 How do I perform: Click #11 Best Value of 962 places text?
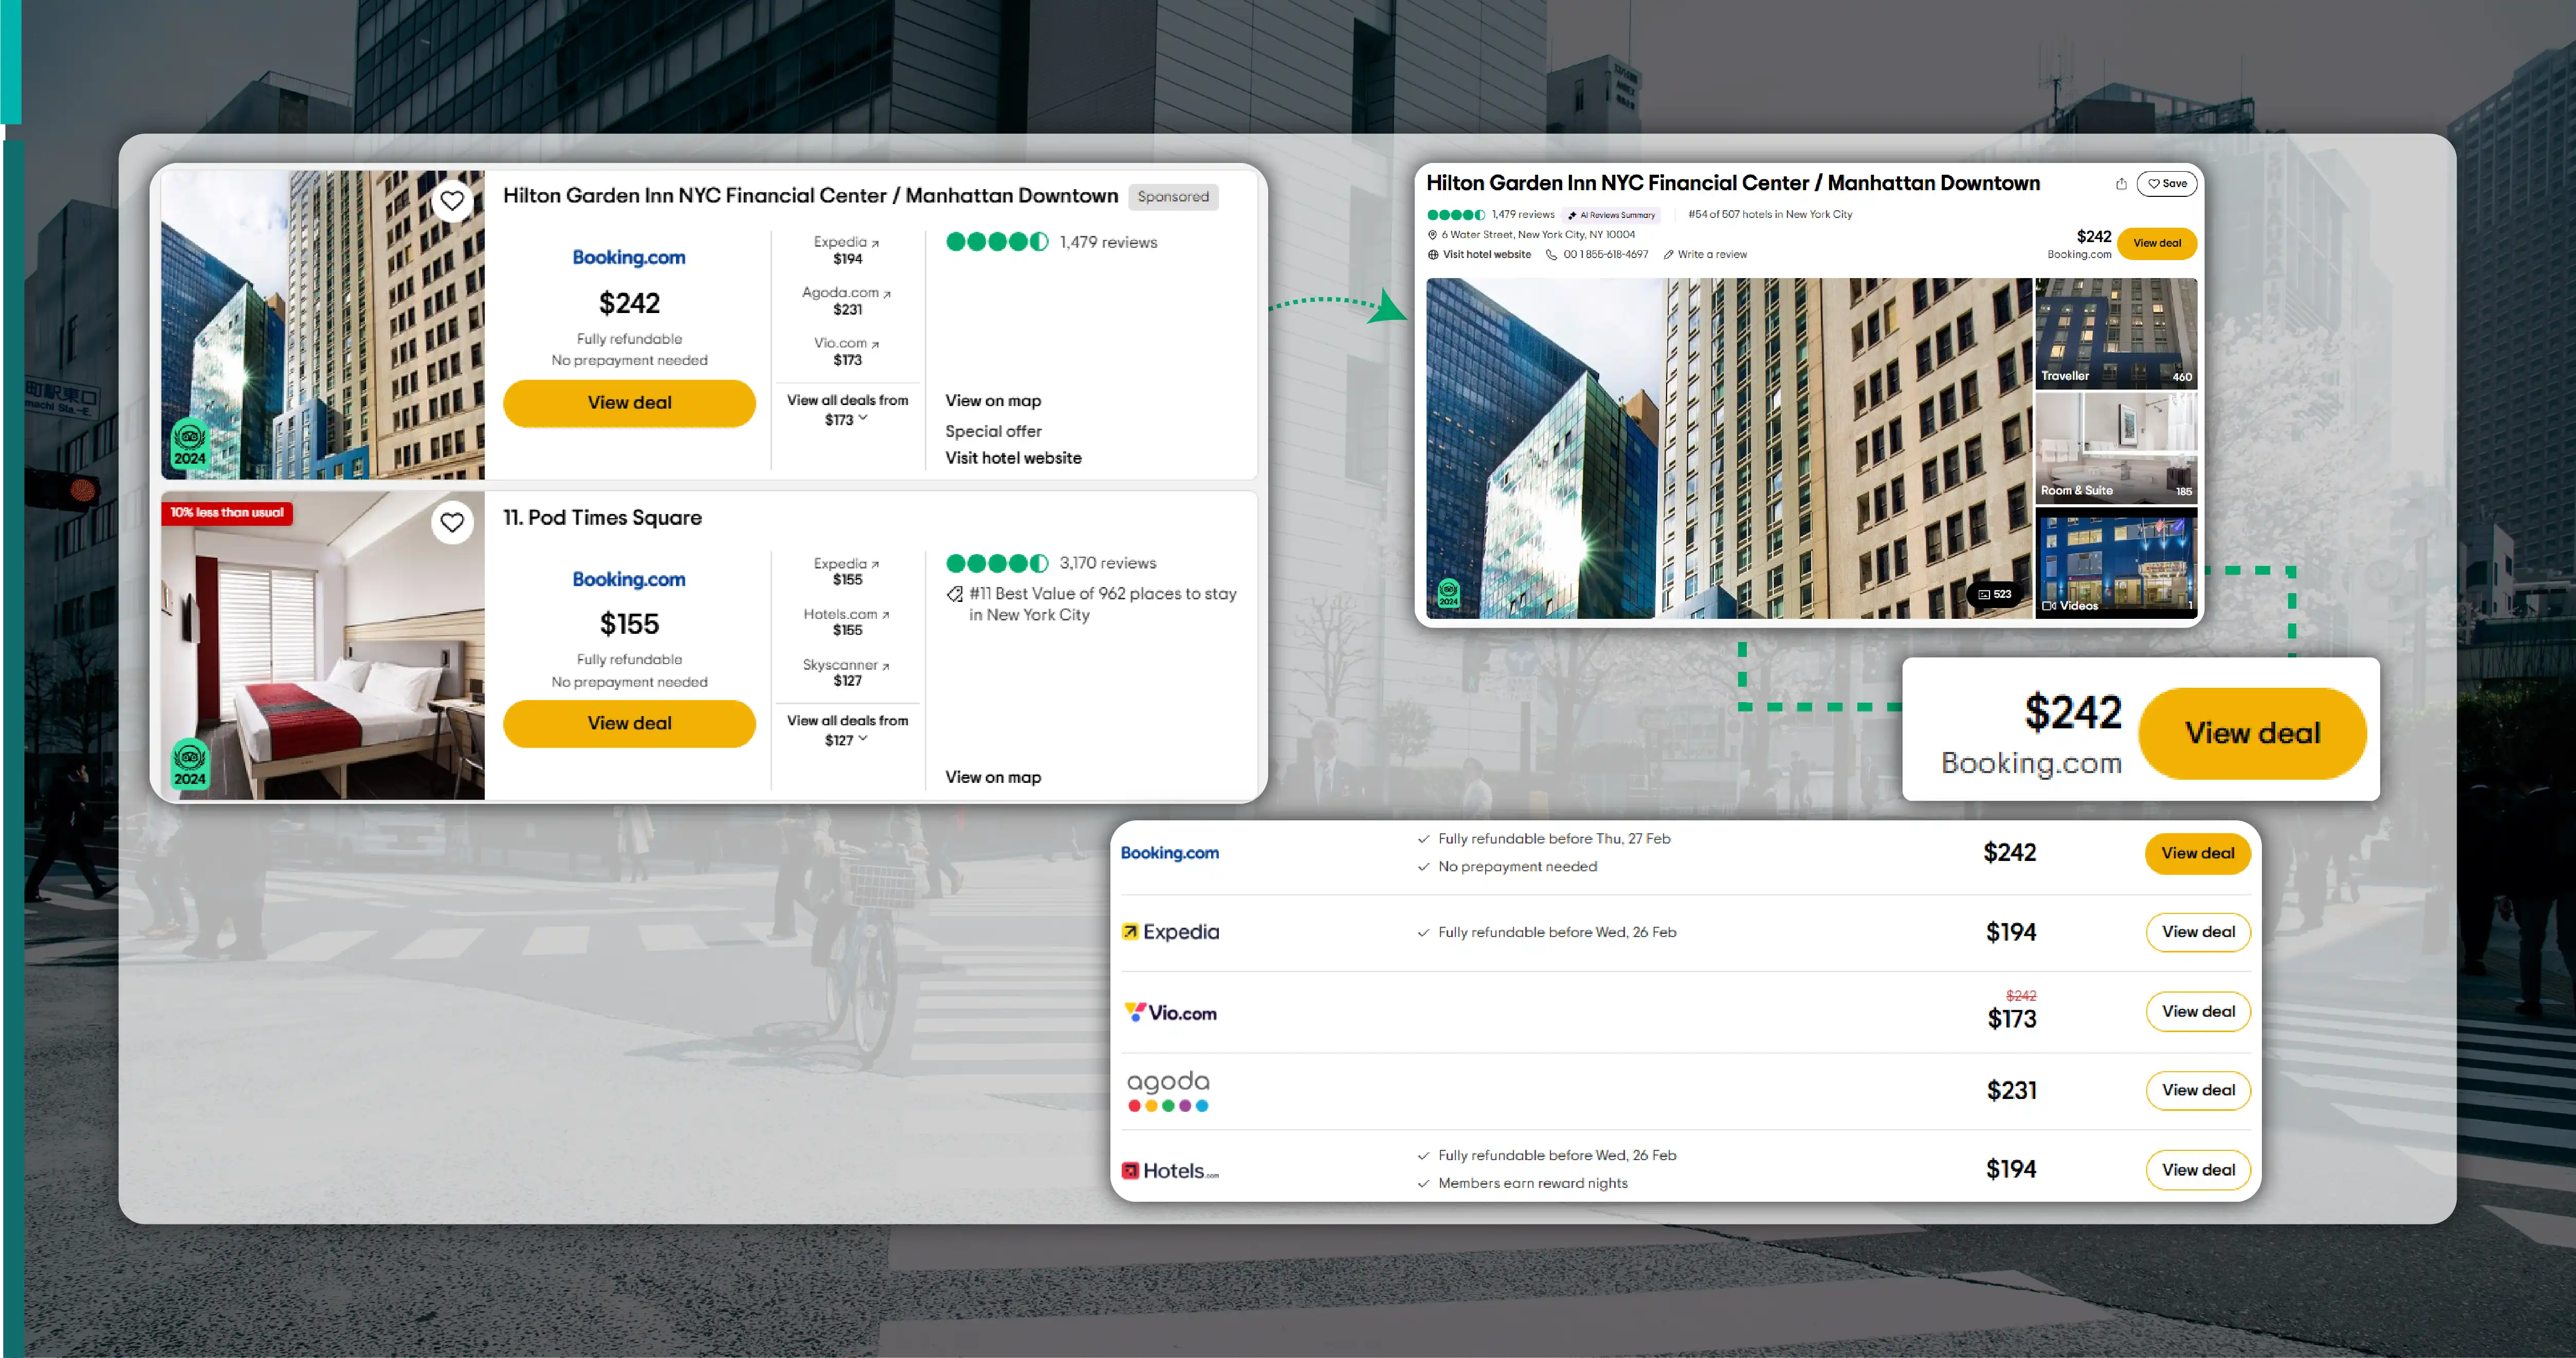click(x=1102, y=604)
